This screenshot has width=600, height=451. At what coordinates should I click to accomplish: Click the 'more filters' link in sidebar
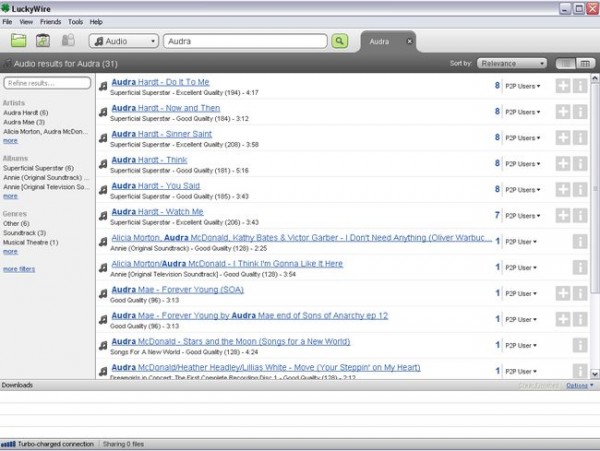[x=18, y=269]
